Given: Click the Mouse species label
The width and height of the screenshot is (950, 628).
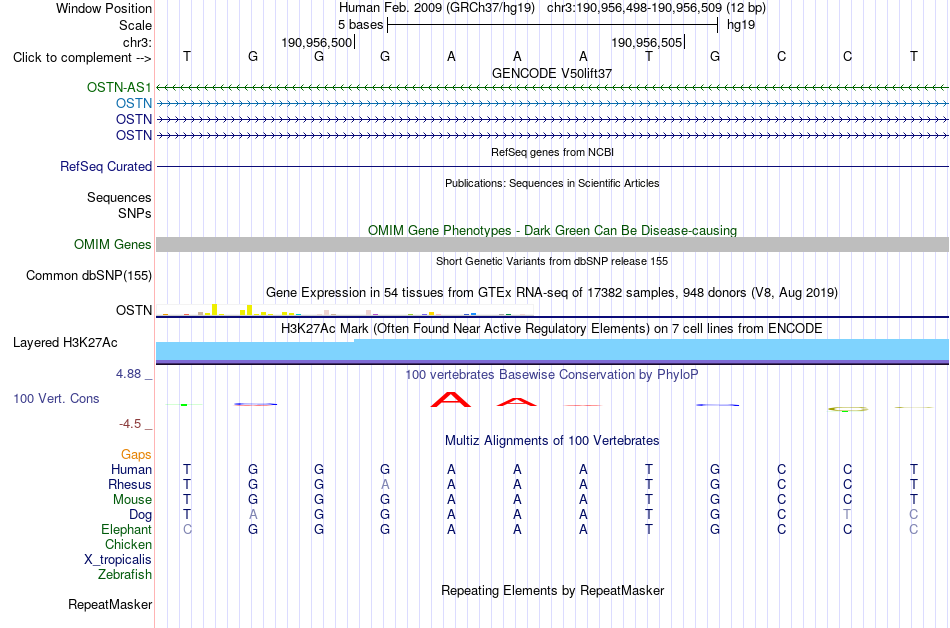Looking at the screenshot, I should click(x=132, y=500).
